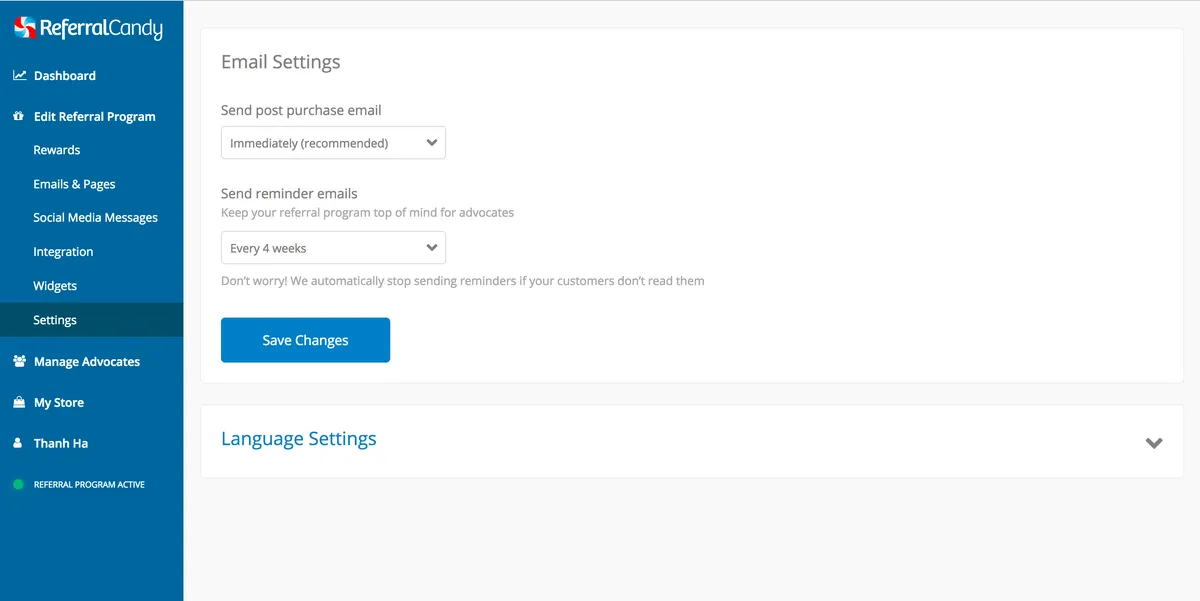The width and height of the screenshot is (1200, 601).
Task: Open the Send reminder emails dropdown
Action: (x=333, y=248)
